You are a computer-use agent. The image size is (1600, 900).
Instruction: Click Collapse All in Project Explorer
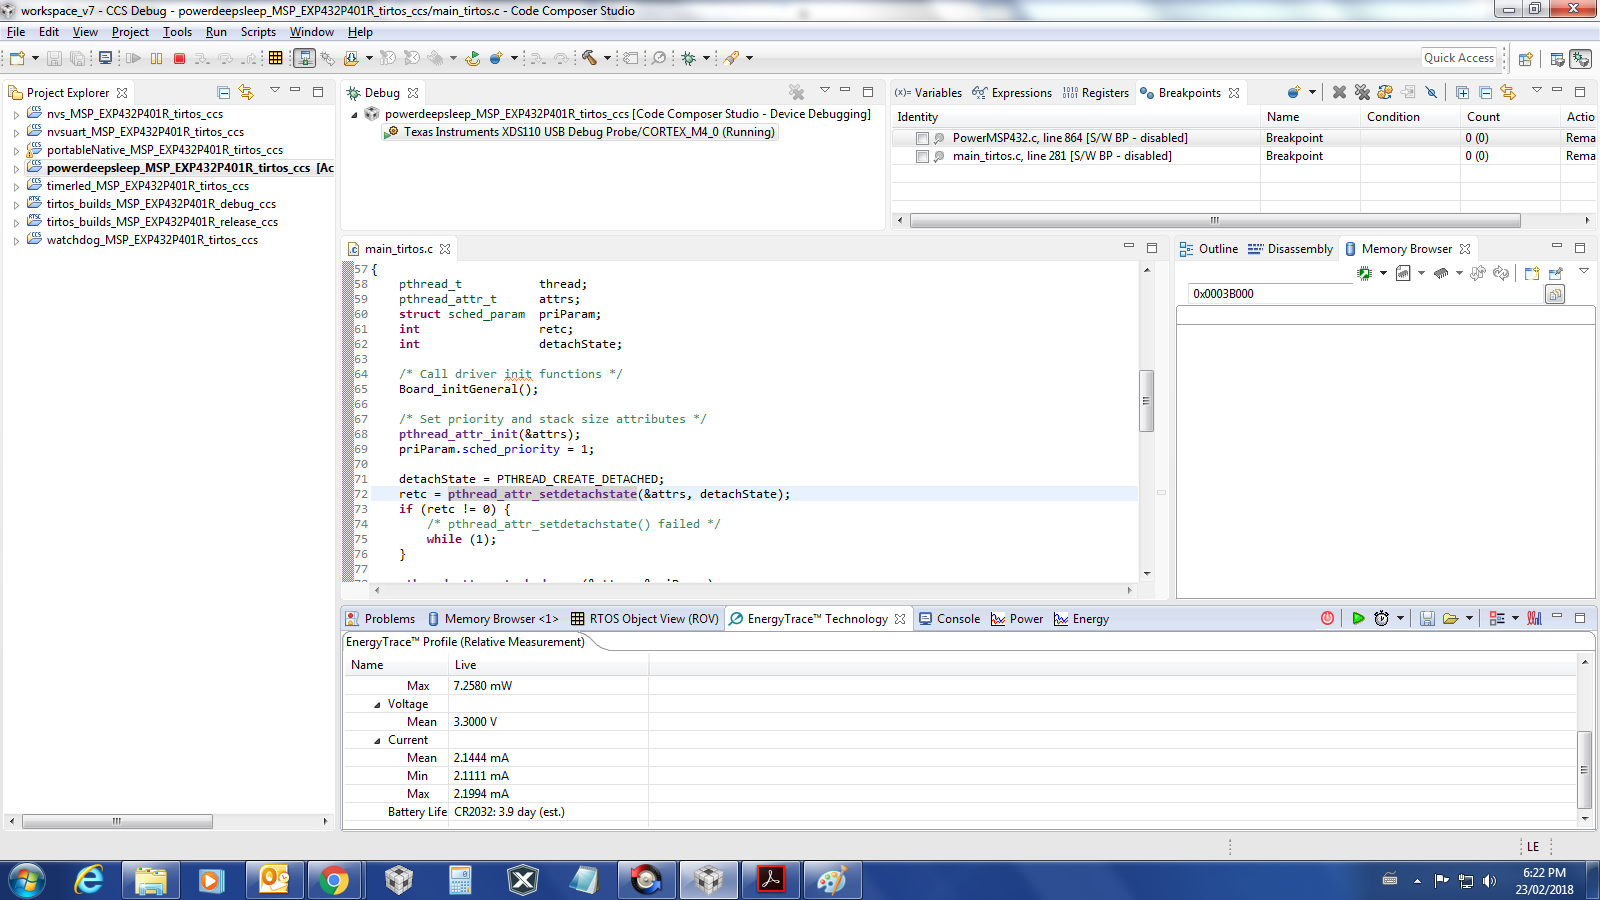[x=223, y=92]
